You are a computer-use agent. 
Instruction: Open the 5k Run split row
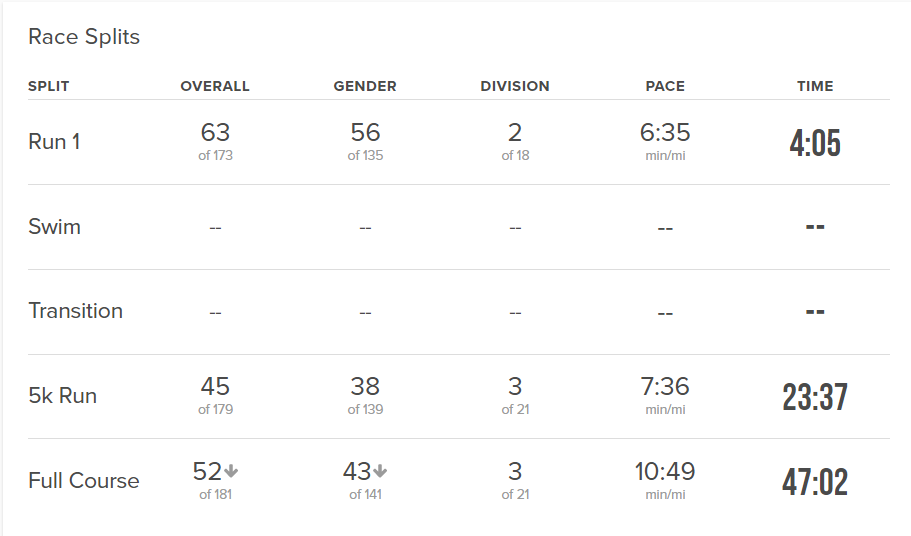459,396
